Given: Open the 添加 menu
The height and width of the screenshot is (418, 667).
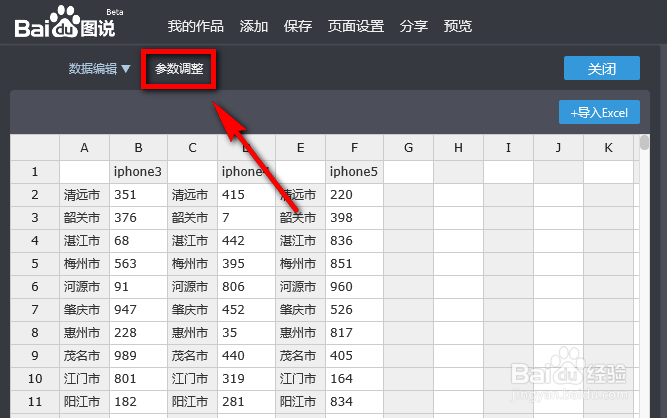Looking at the screenshot, I should (x=254, y=26).
